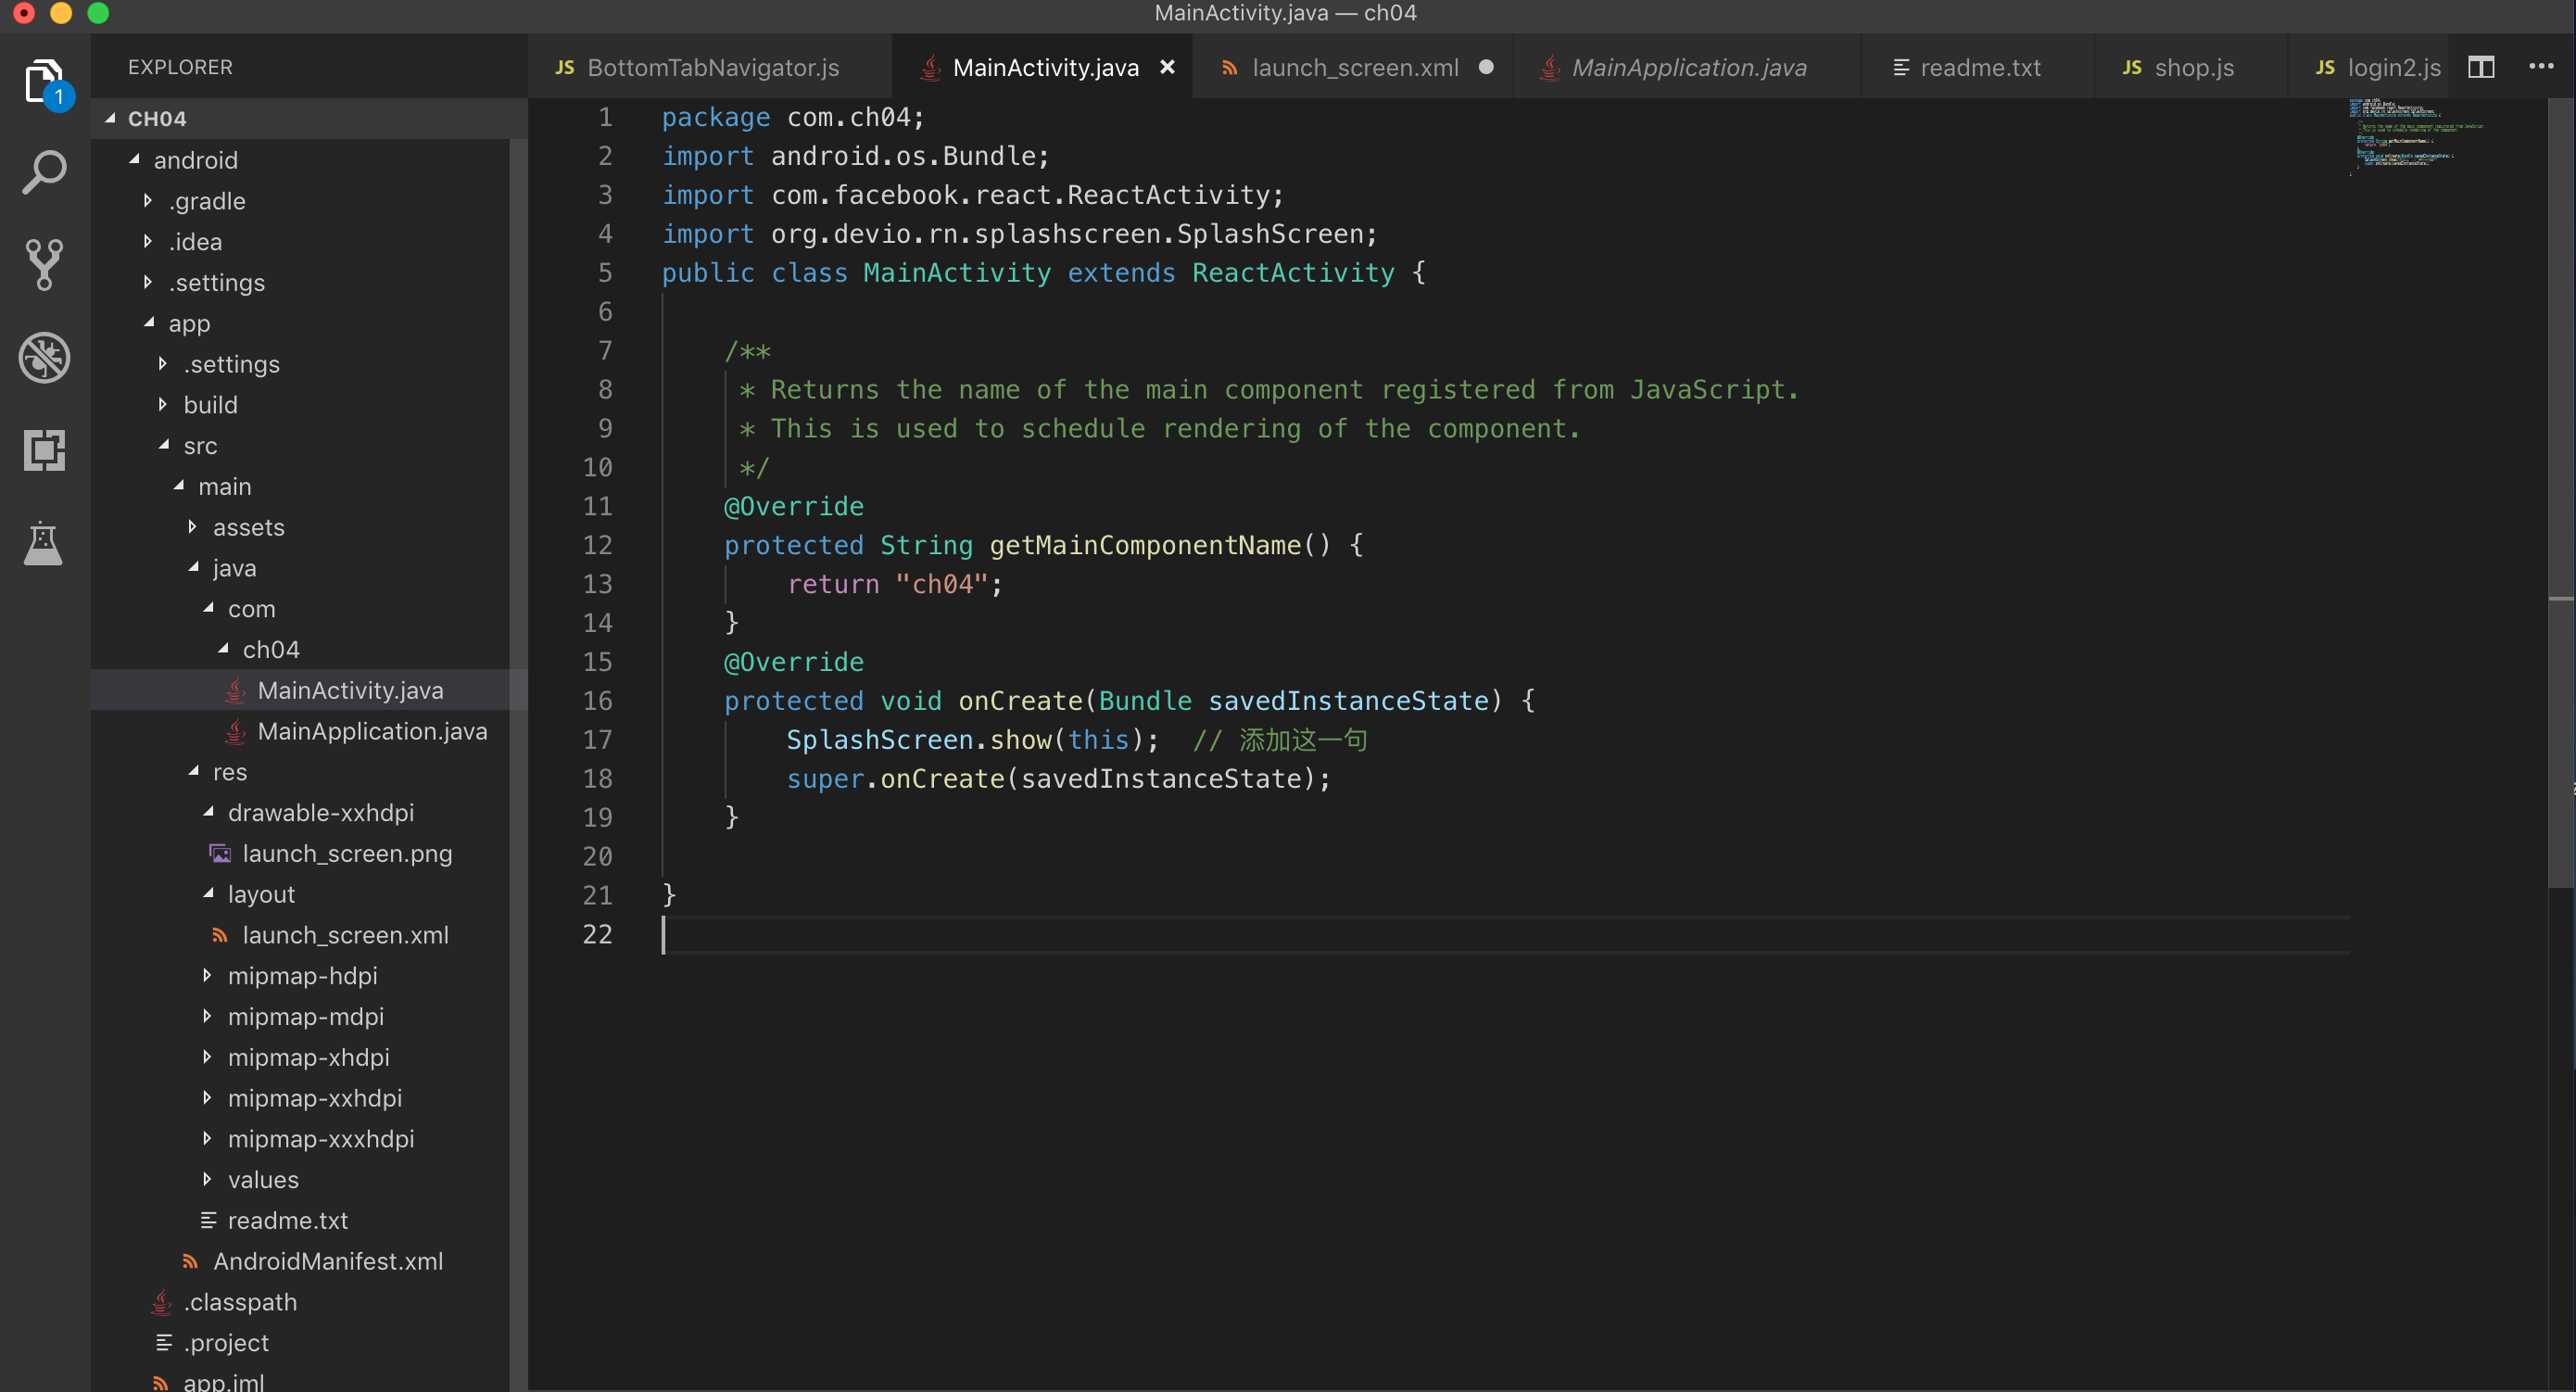Close the MainActivity.java tab
The width and height of the screenshot is (2576, 1392).
pos(1167,67)
